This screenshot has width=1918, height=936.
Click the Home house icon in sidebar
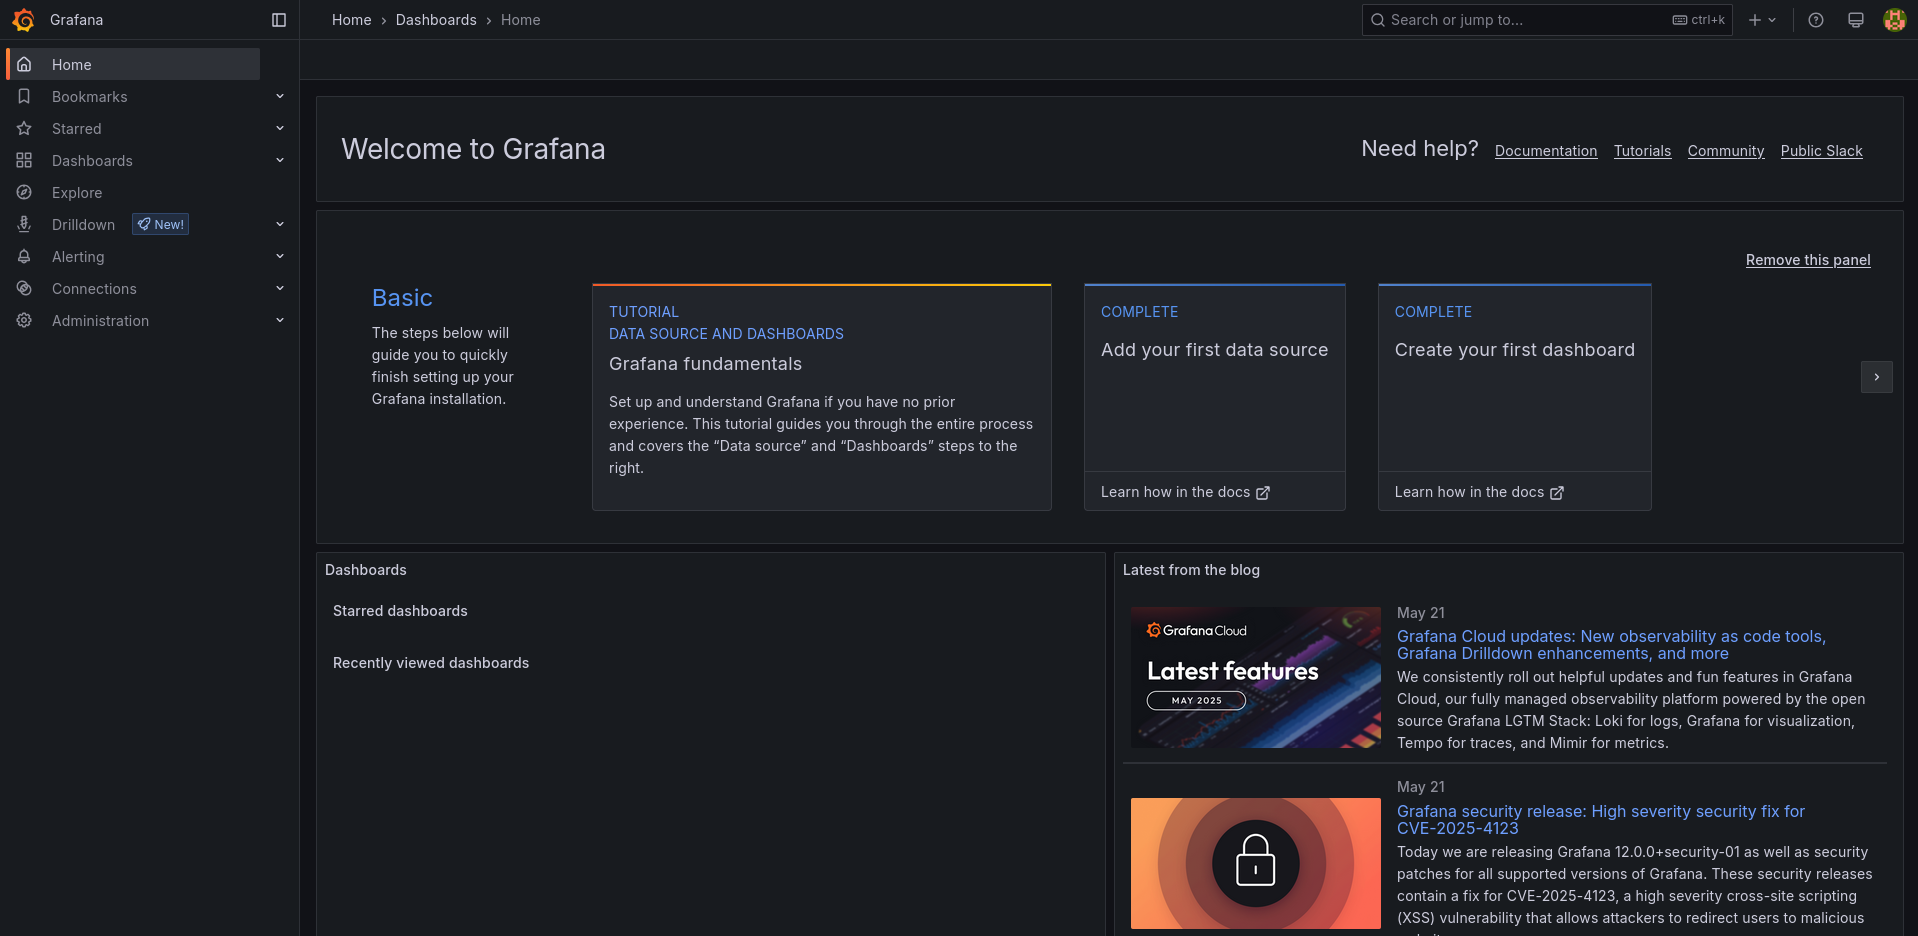coord(24,64)
